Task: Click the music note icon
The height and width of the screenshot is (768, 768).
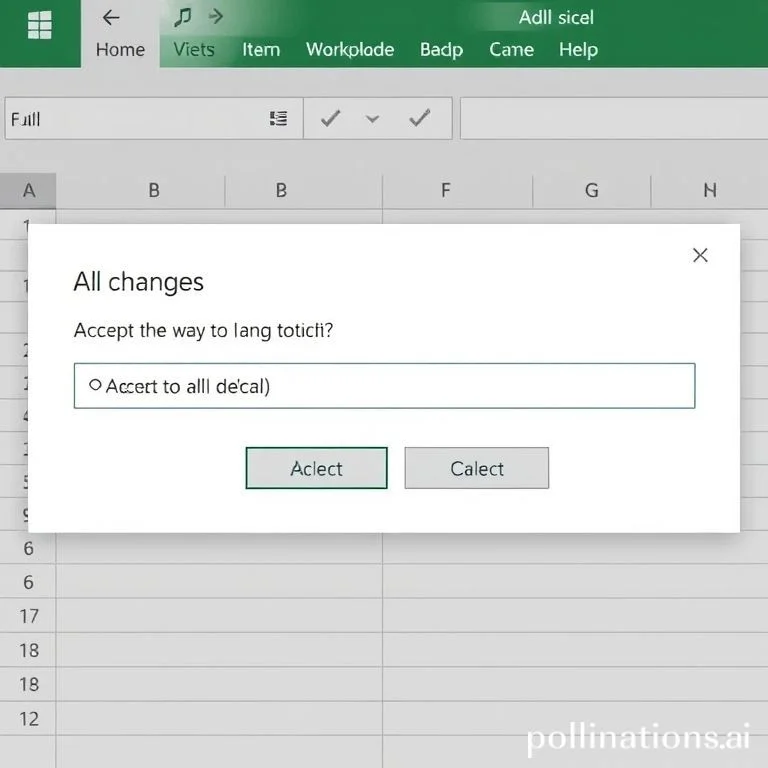Action: point(183,17)
